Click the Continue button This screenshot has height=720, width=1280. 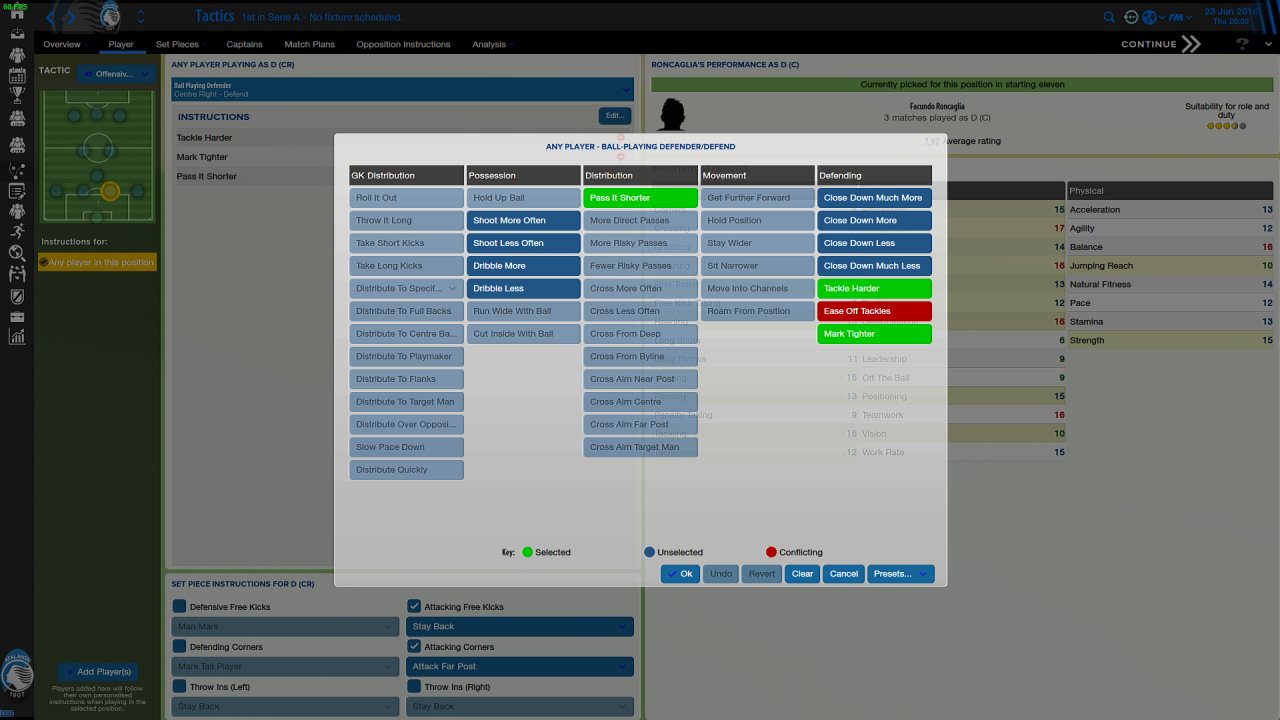pos(1160,44)
